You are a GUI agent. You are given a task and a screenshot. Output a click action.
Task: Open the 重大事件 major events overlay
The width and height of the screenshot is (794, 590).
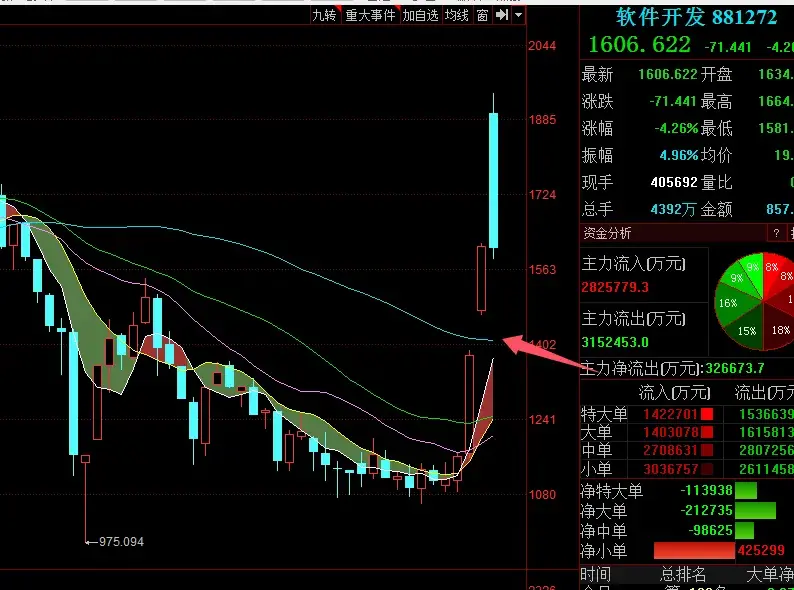click(370, 15)
